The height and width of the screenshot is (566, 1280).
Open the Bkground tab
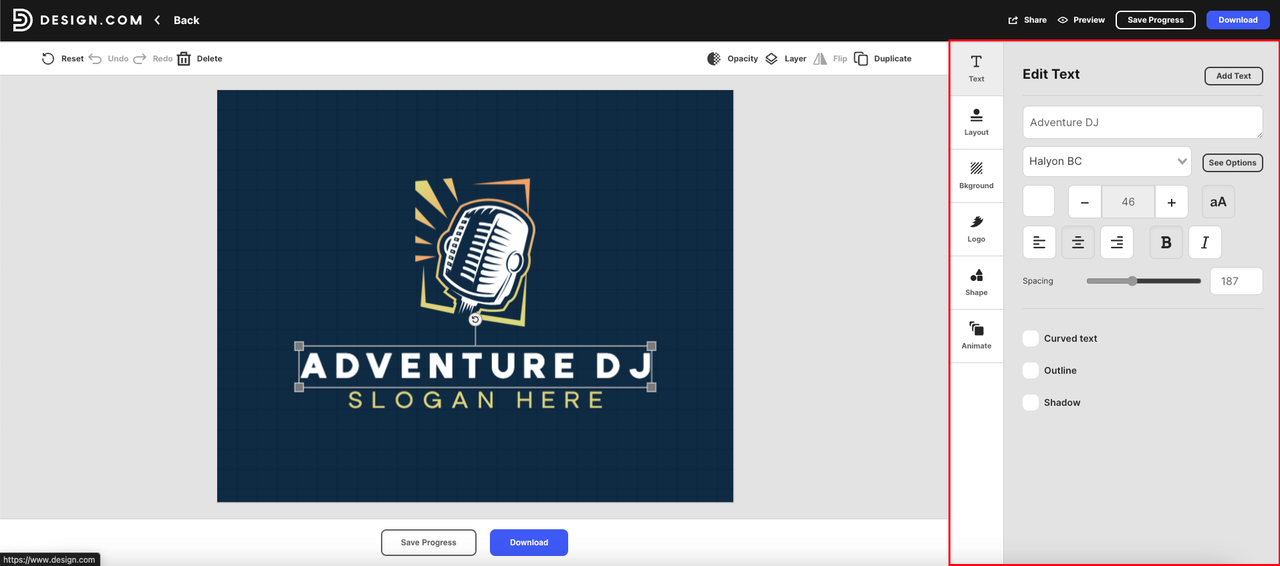coord(976,176)
